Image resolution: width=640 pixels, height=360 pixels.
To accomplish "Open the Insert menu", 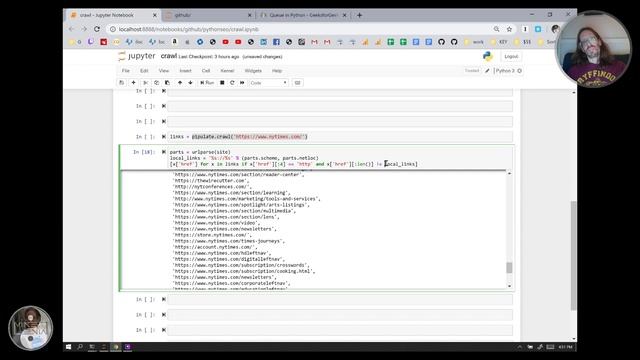I will coord(185,71).
